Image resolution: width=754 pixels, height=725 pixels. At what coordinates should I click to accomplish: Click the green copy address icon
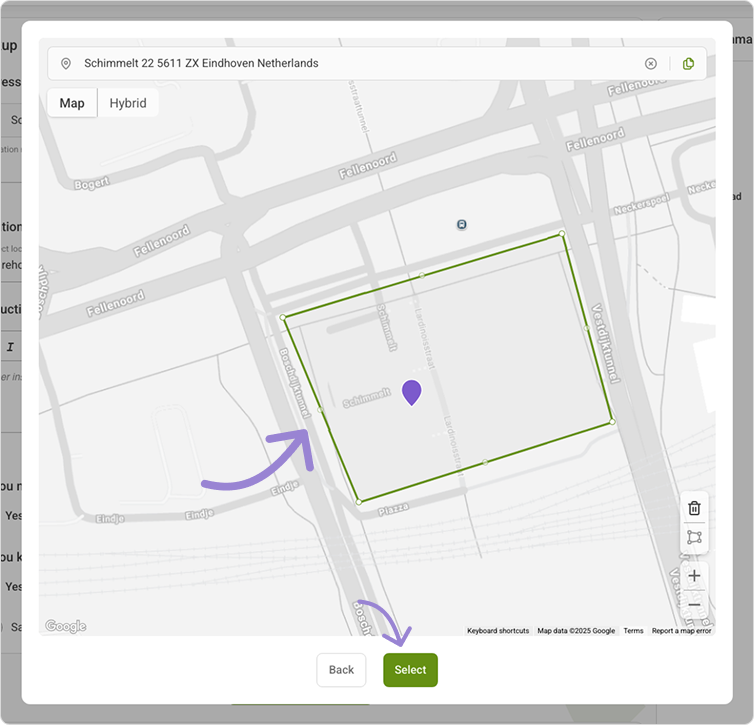[688, 63]
